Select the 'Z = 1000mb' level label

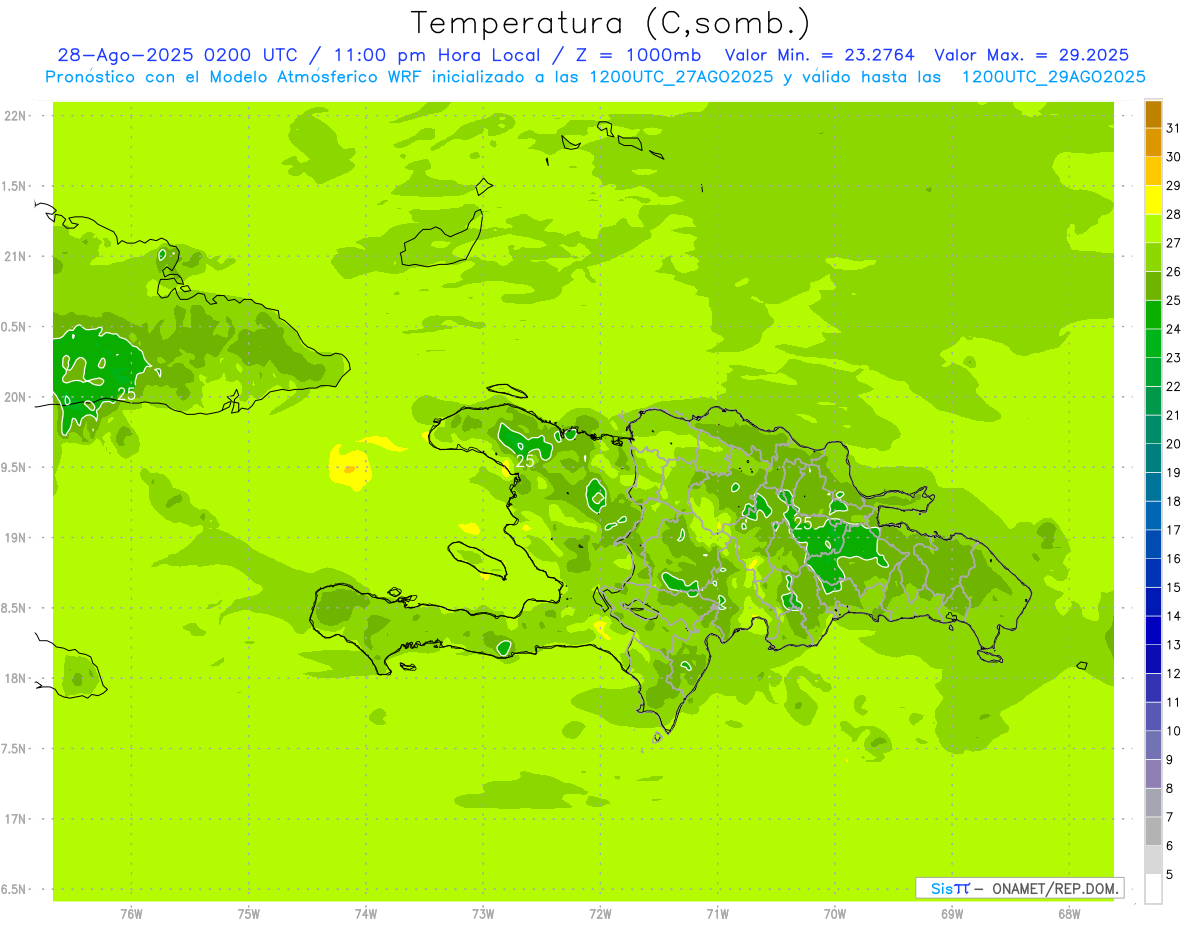650,55
